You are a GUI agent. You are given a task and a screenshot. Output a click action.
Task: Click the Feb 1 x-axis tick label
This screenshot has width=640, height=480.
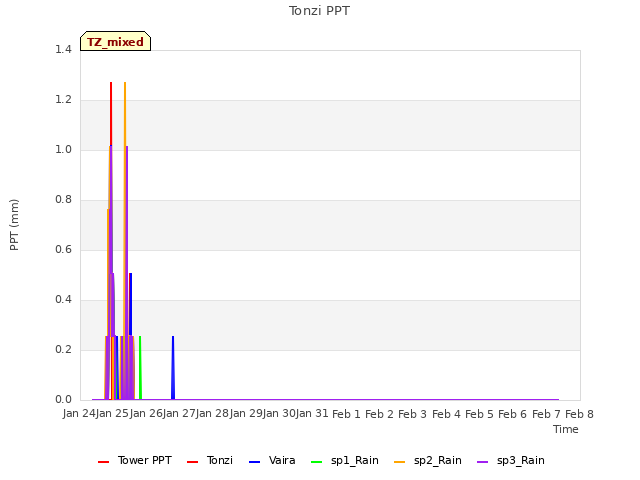click(x=346, y=414)
